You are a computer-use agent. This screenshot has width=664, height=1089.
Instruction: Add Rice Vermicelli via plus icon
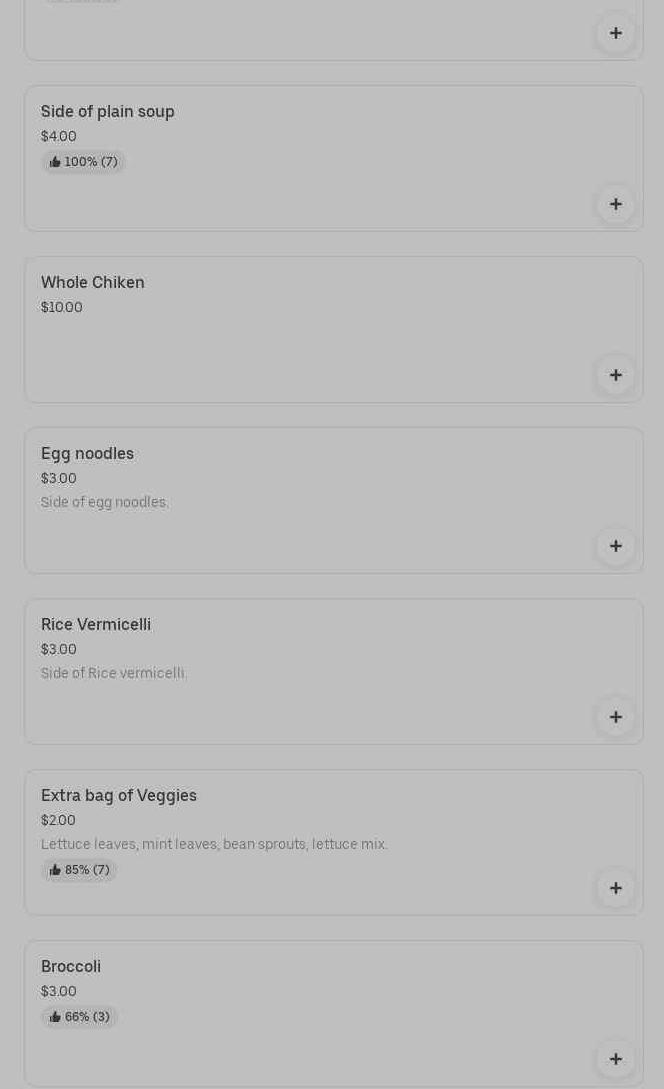[x=615, y=717]
